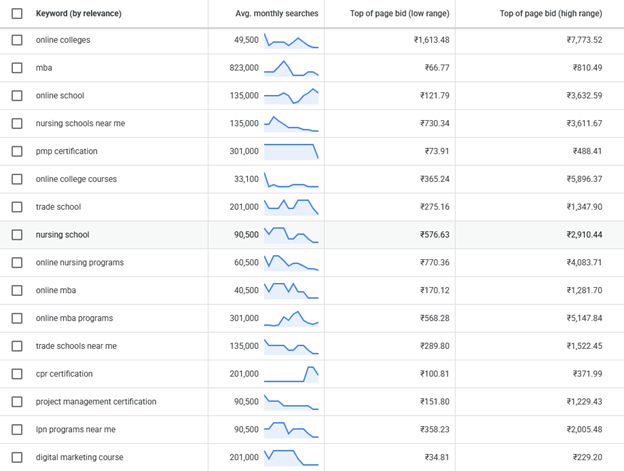
Task: Select the 'online colleges' row checkbox
Action: tap(17, 40)
